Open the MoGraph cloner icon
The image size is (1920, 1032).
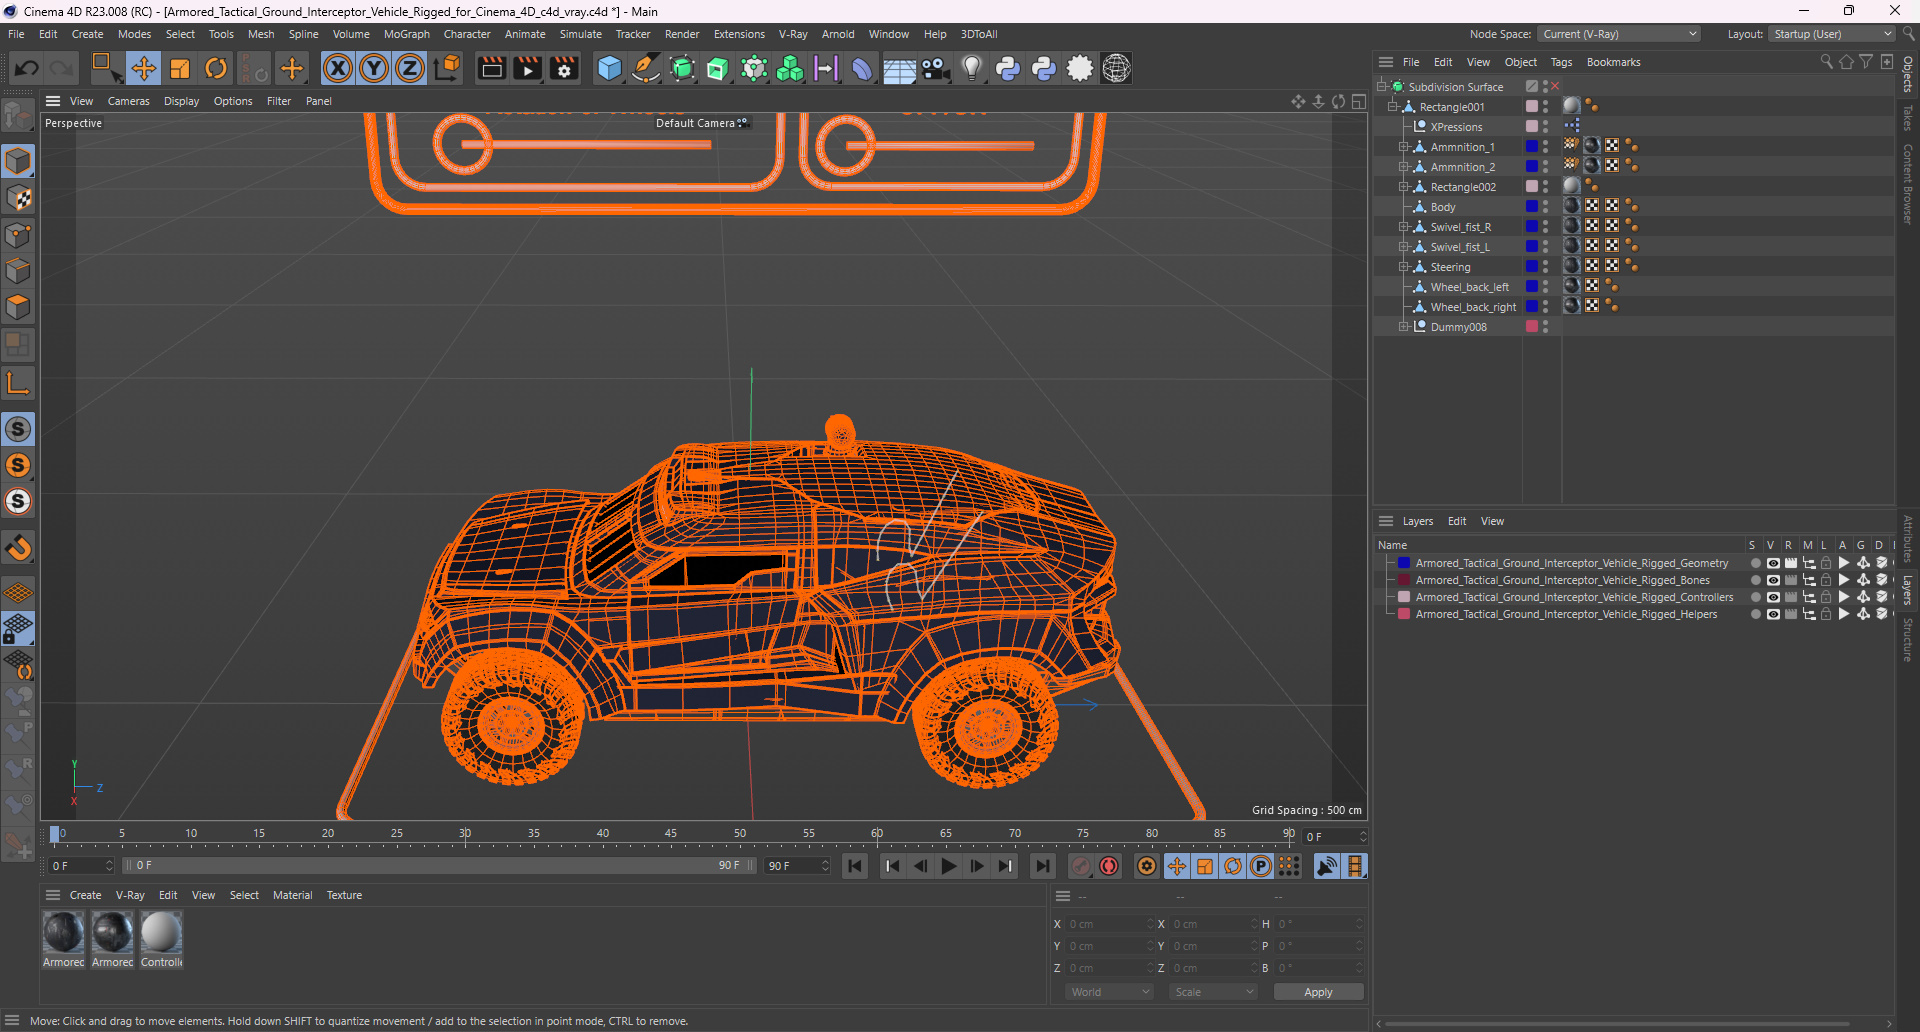click(x=790, y=68)
